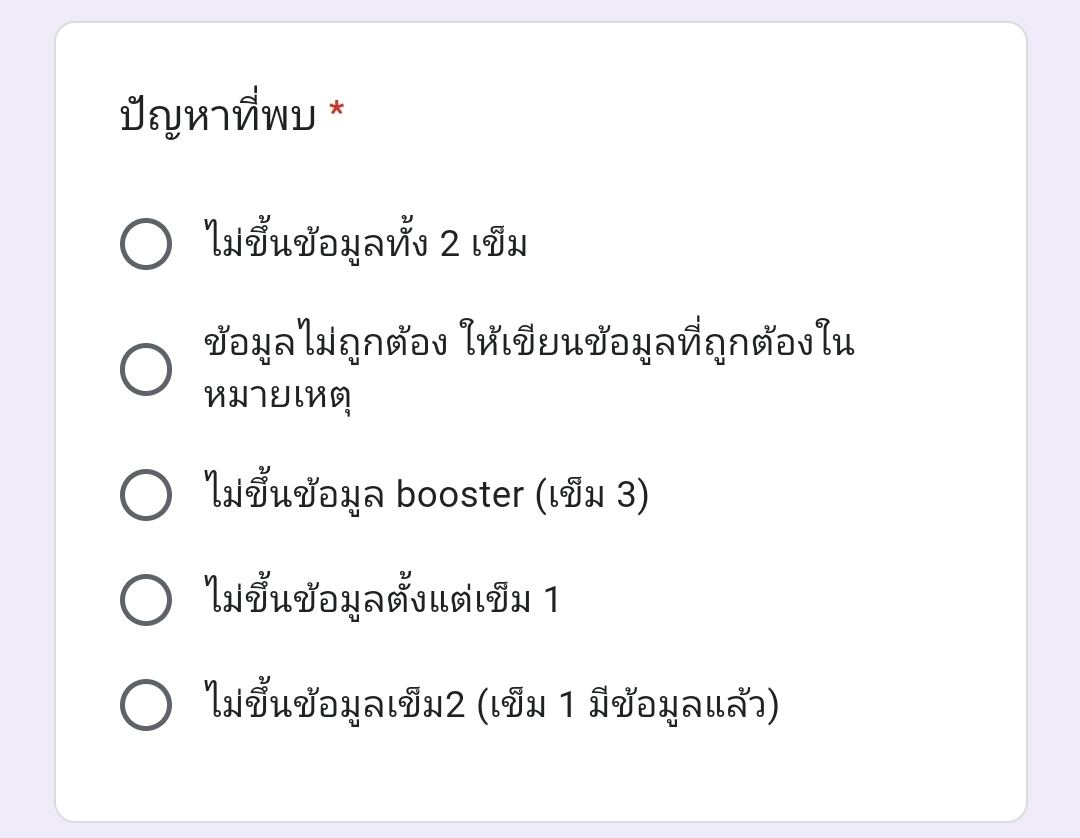Viewport: 1080px width, 838px height.
Task: Click the label text ไม่ขึ้นข้อมูลทั้ง 2 เข็ม
Action: click(366, 242)
